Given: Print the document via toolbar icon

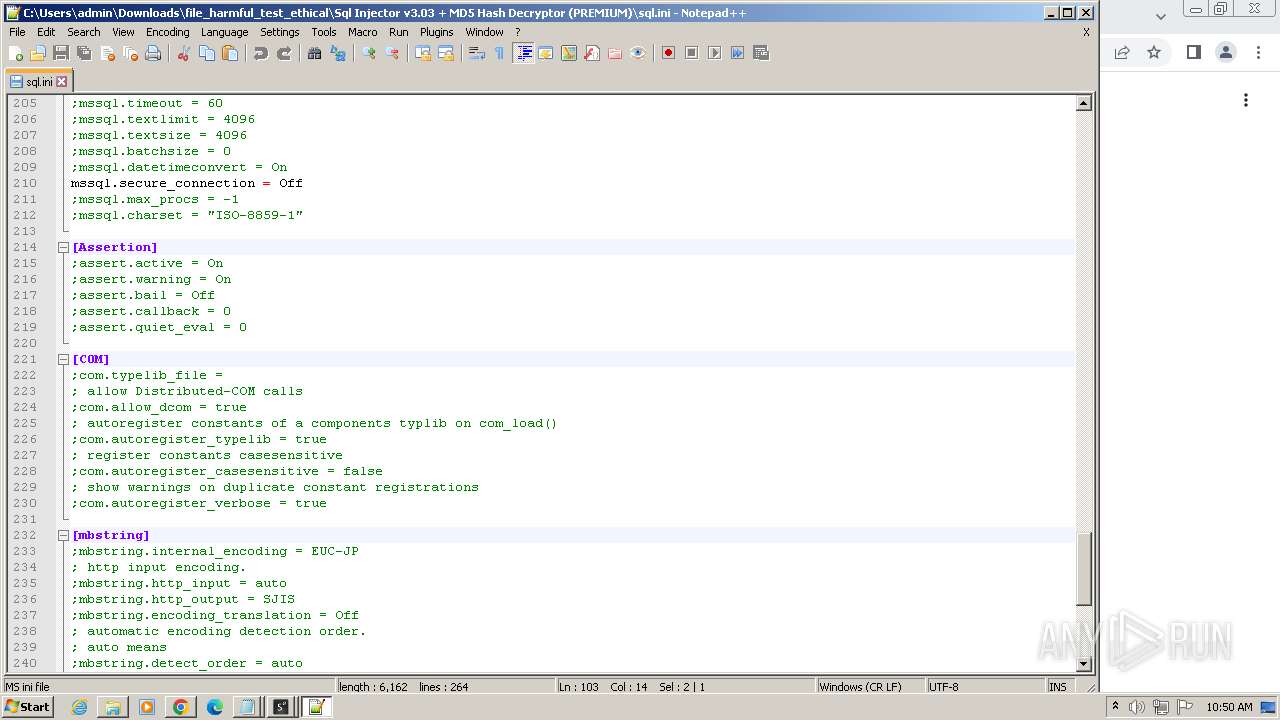Looking at the screenshot, I should pyautogui.click(x=153, y=53).
